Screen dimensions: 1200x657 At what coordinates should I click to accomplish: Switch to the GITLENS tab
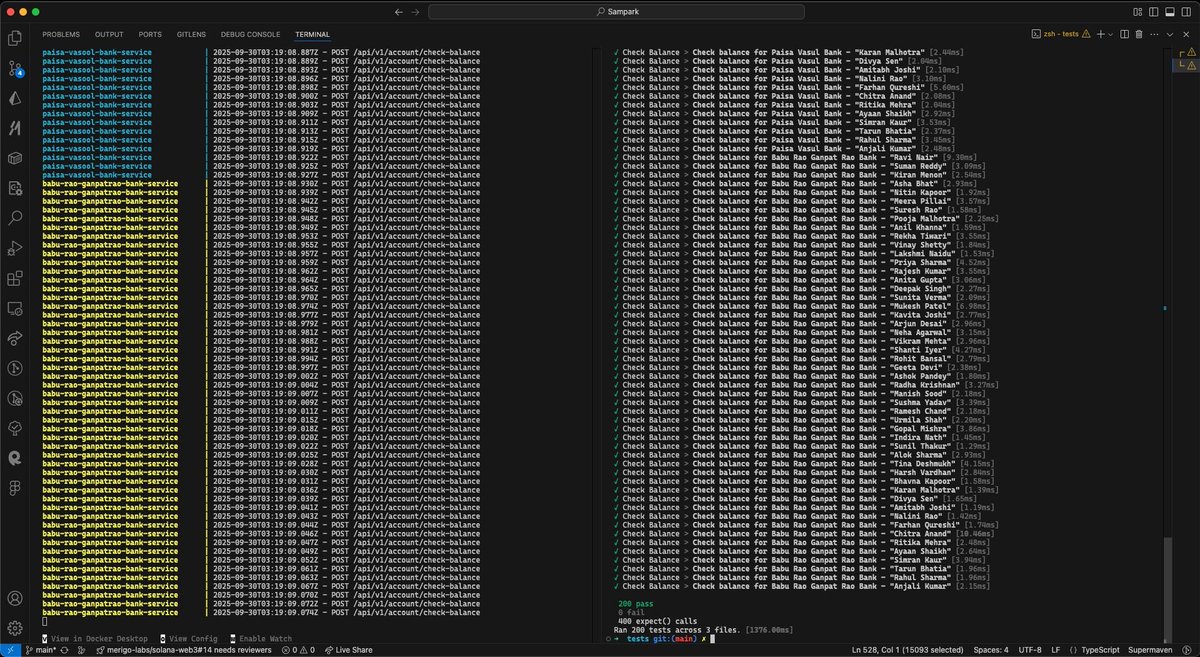point(191,34)
